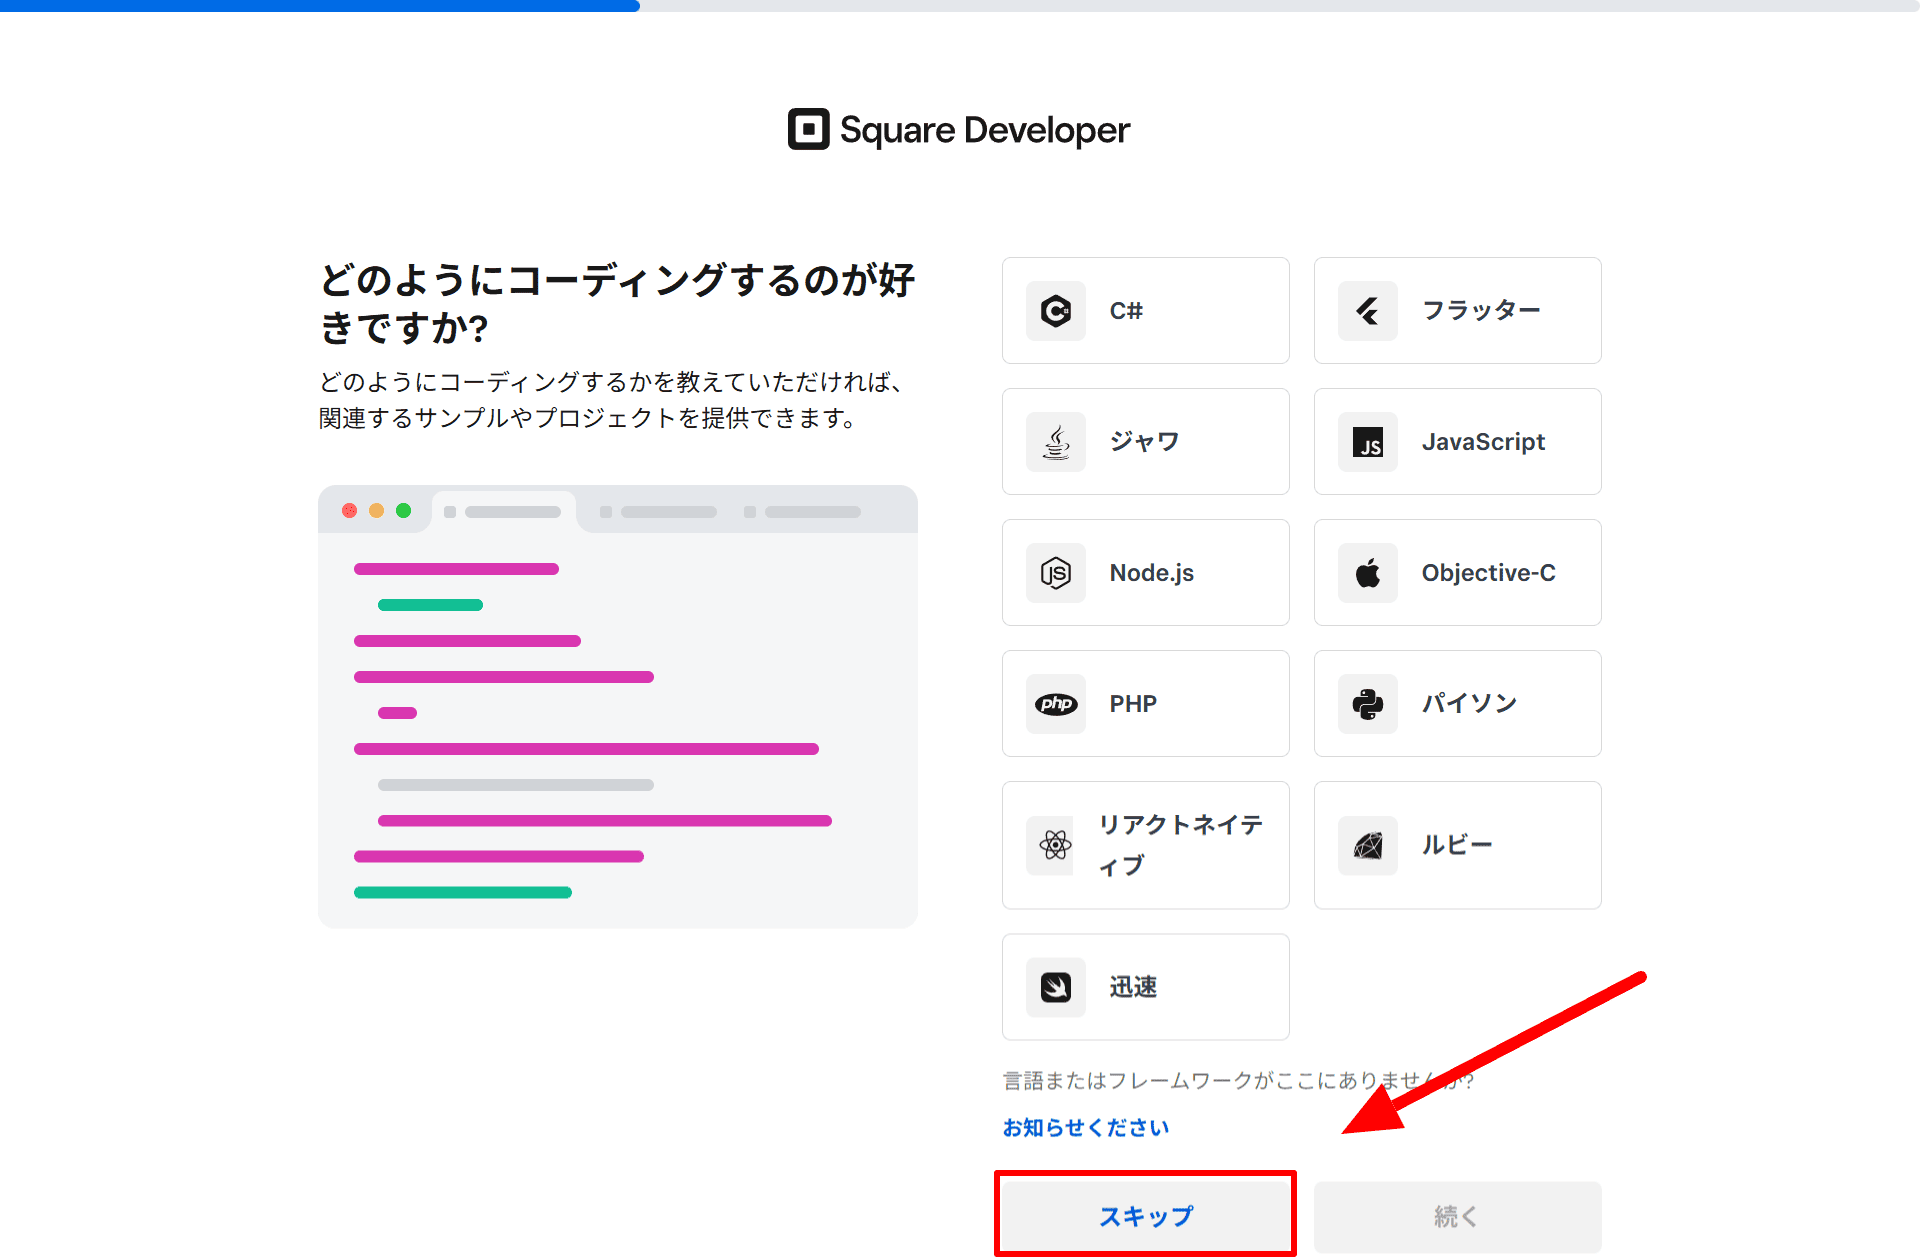The height and width of the screenshot is (1260, 1920).
Task: Click the C# language icon
Action: pyautogui.click(x=1056, y=311)
